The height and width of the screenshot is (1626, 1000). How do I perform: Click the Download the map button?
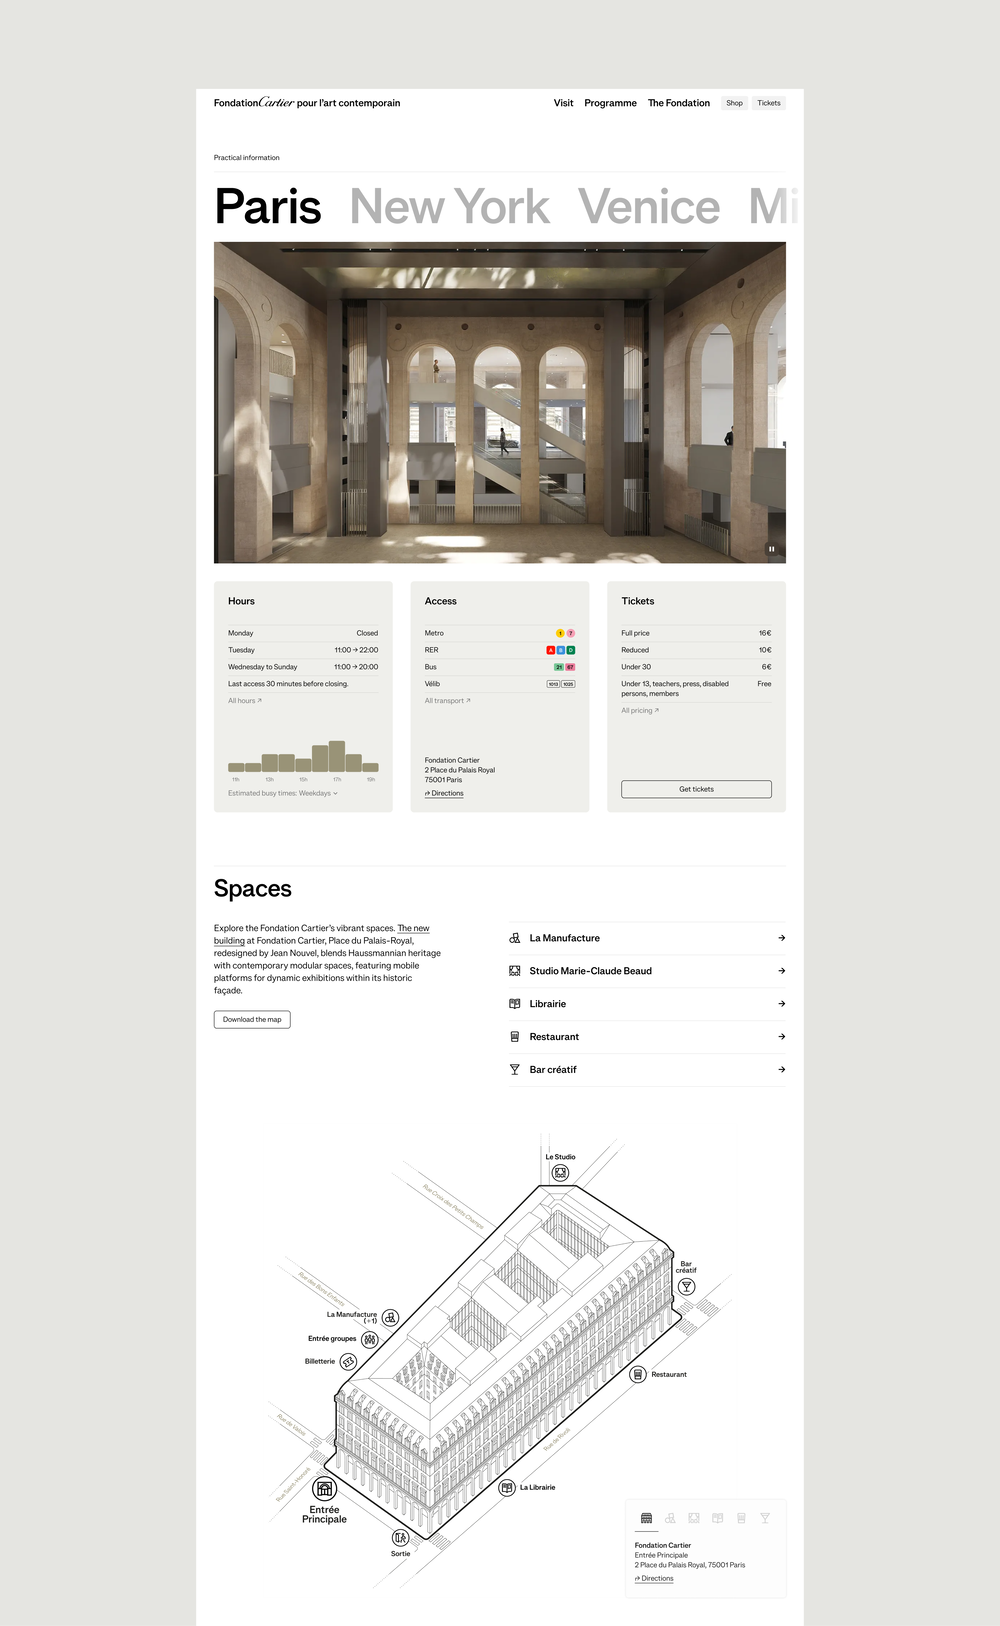click(252, 1020)
